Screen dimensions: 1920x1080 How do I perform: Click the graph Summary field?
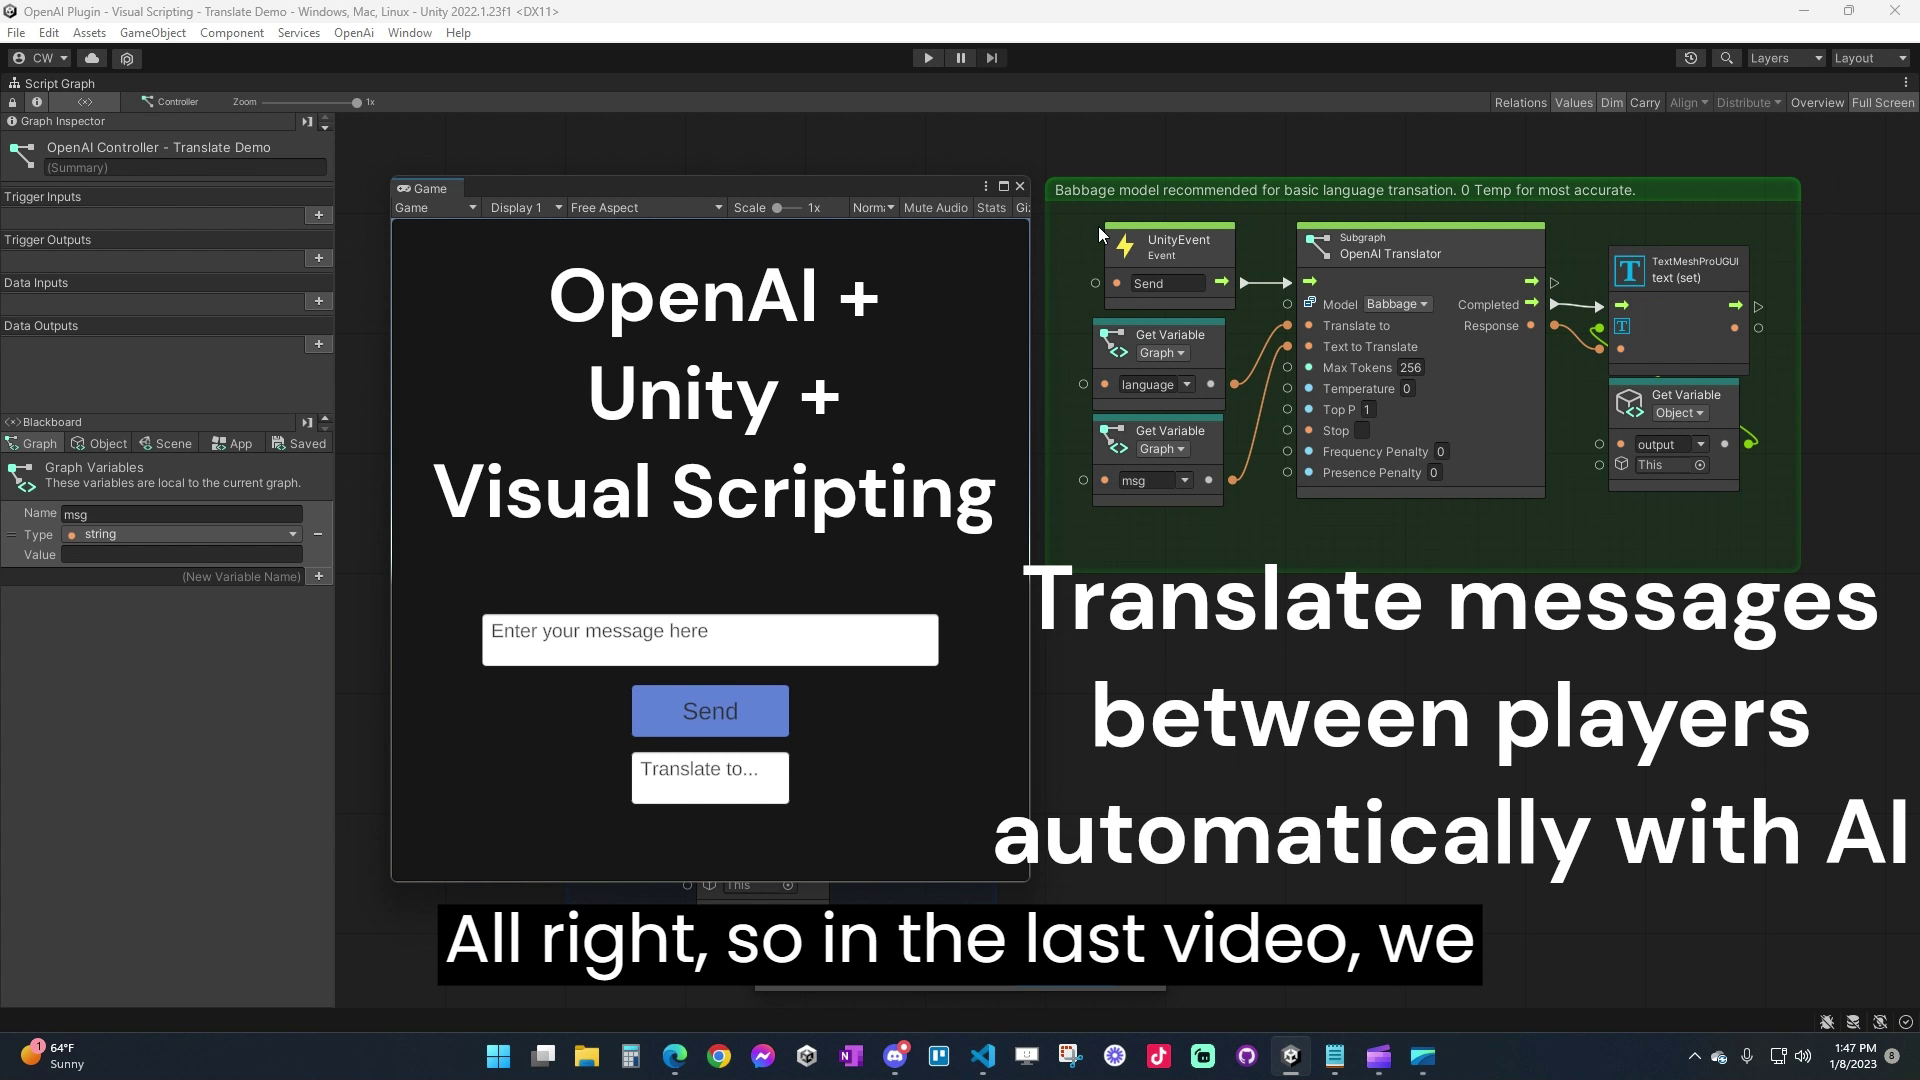185,168
